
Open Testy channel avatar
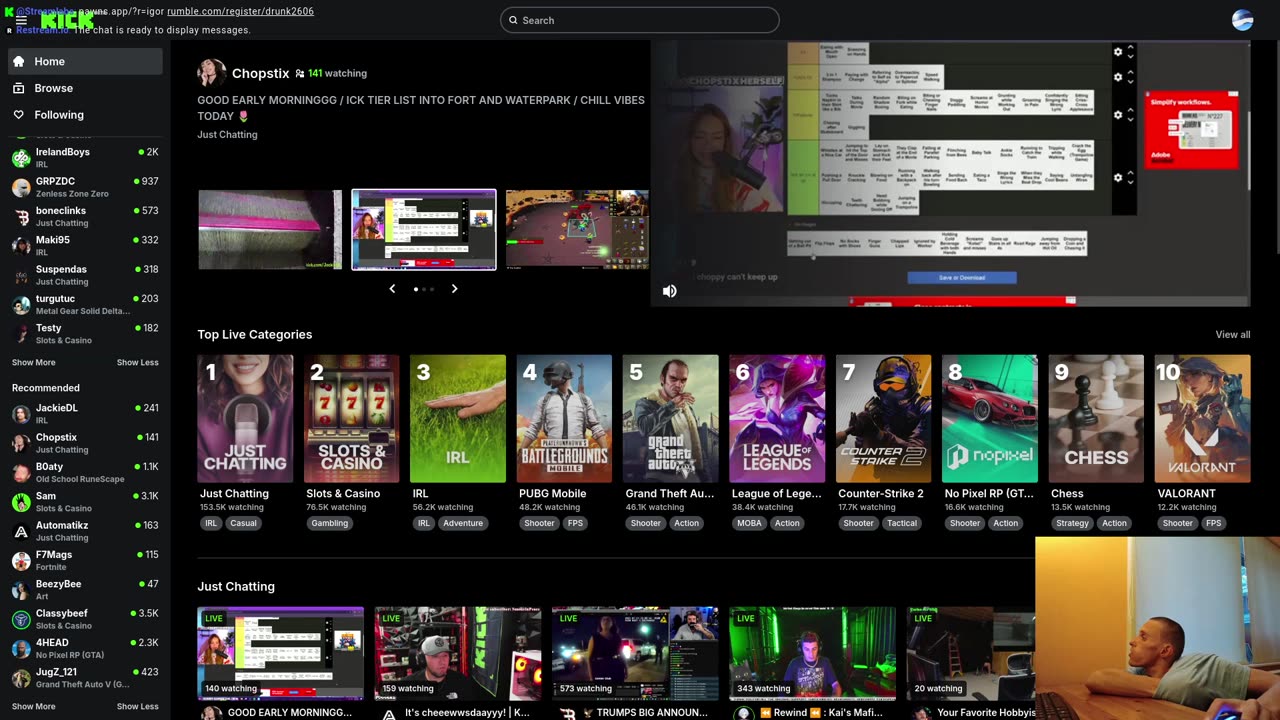pos(21,334)
